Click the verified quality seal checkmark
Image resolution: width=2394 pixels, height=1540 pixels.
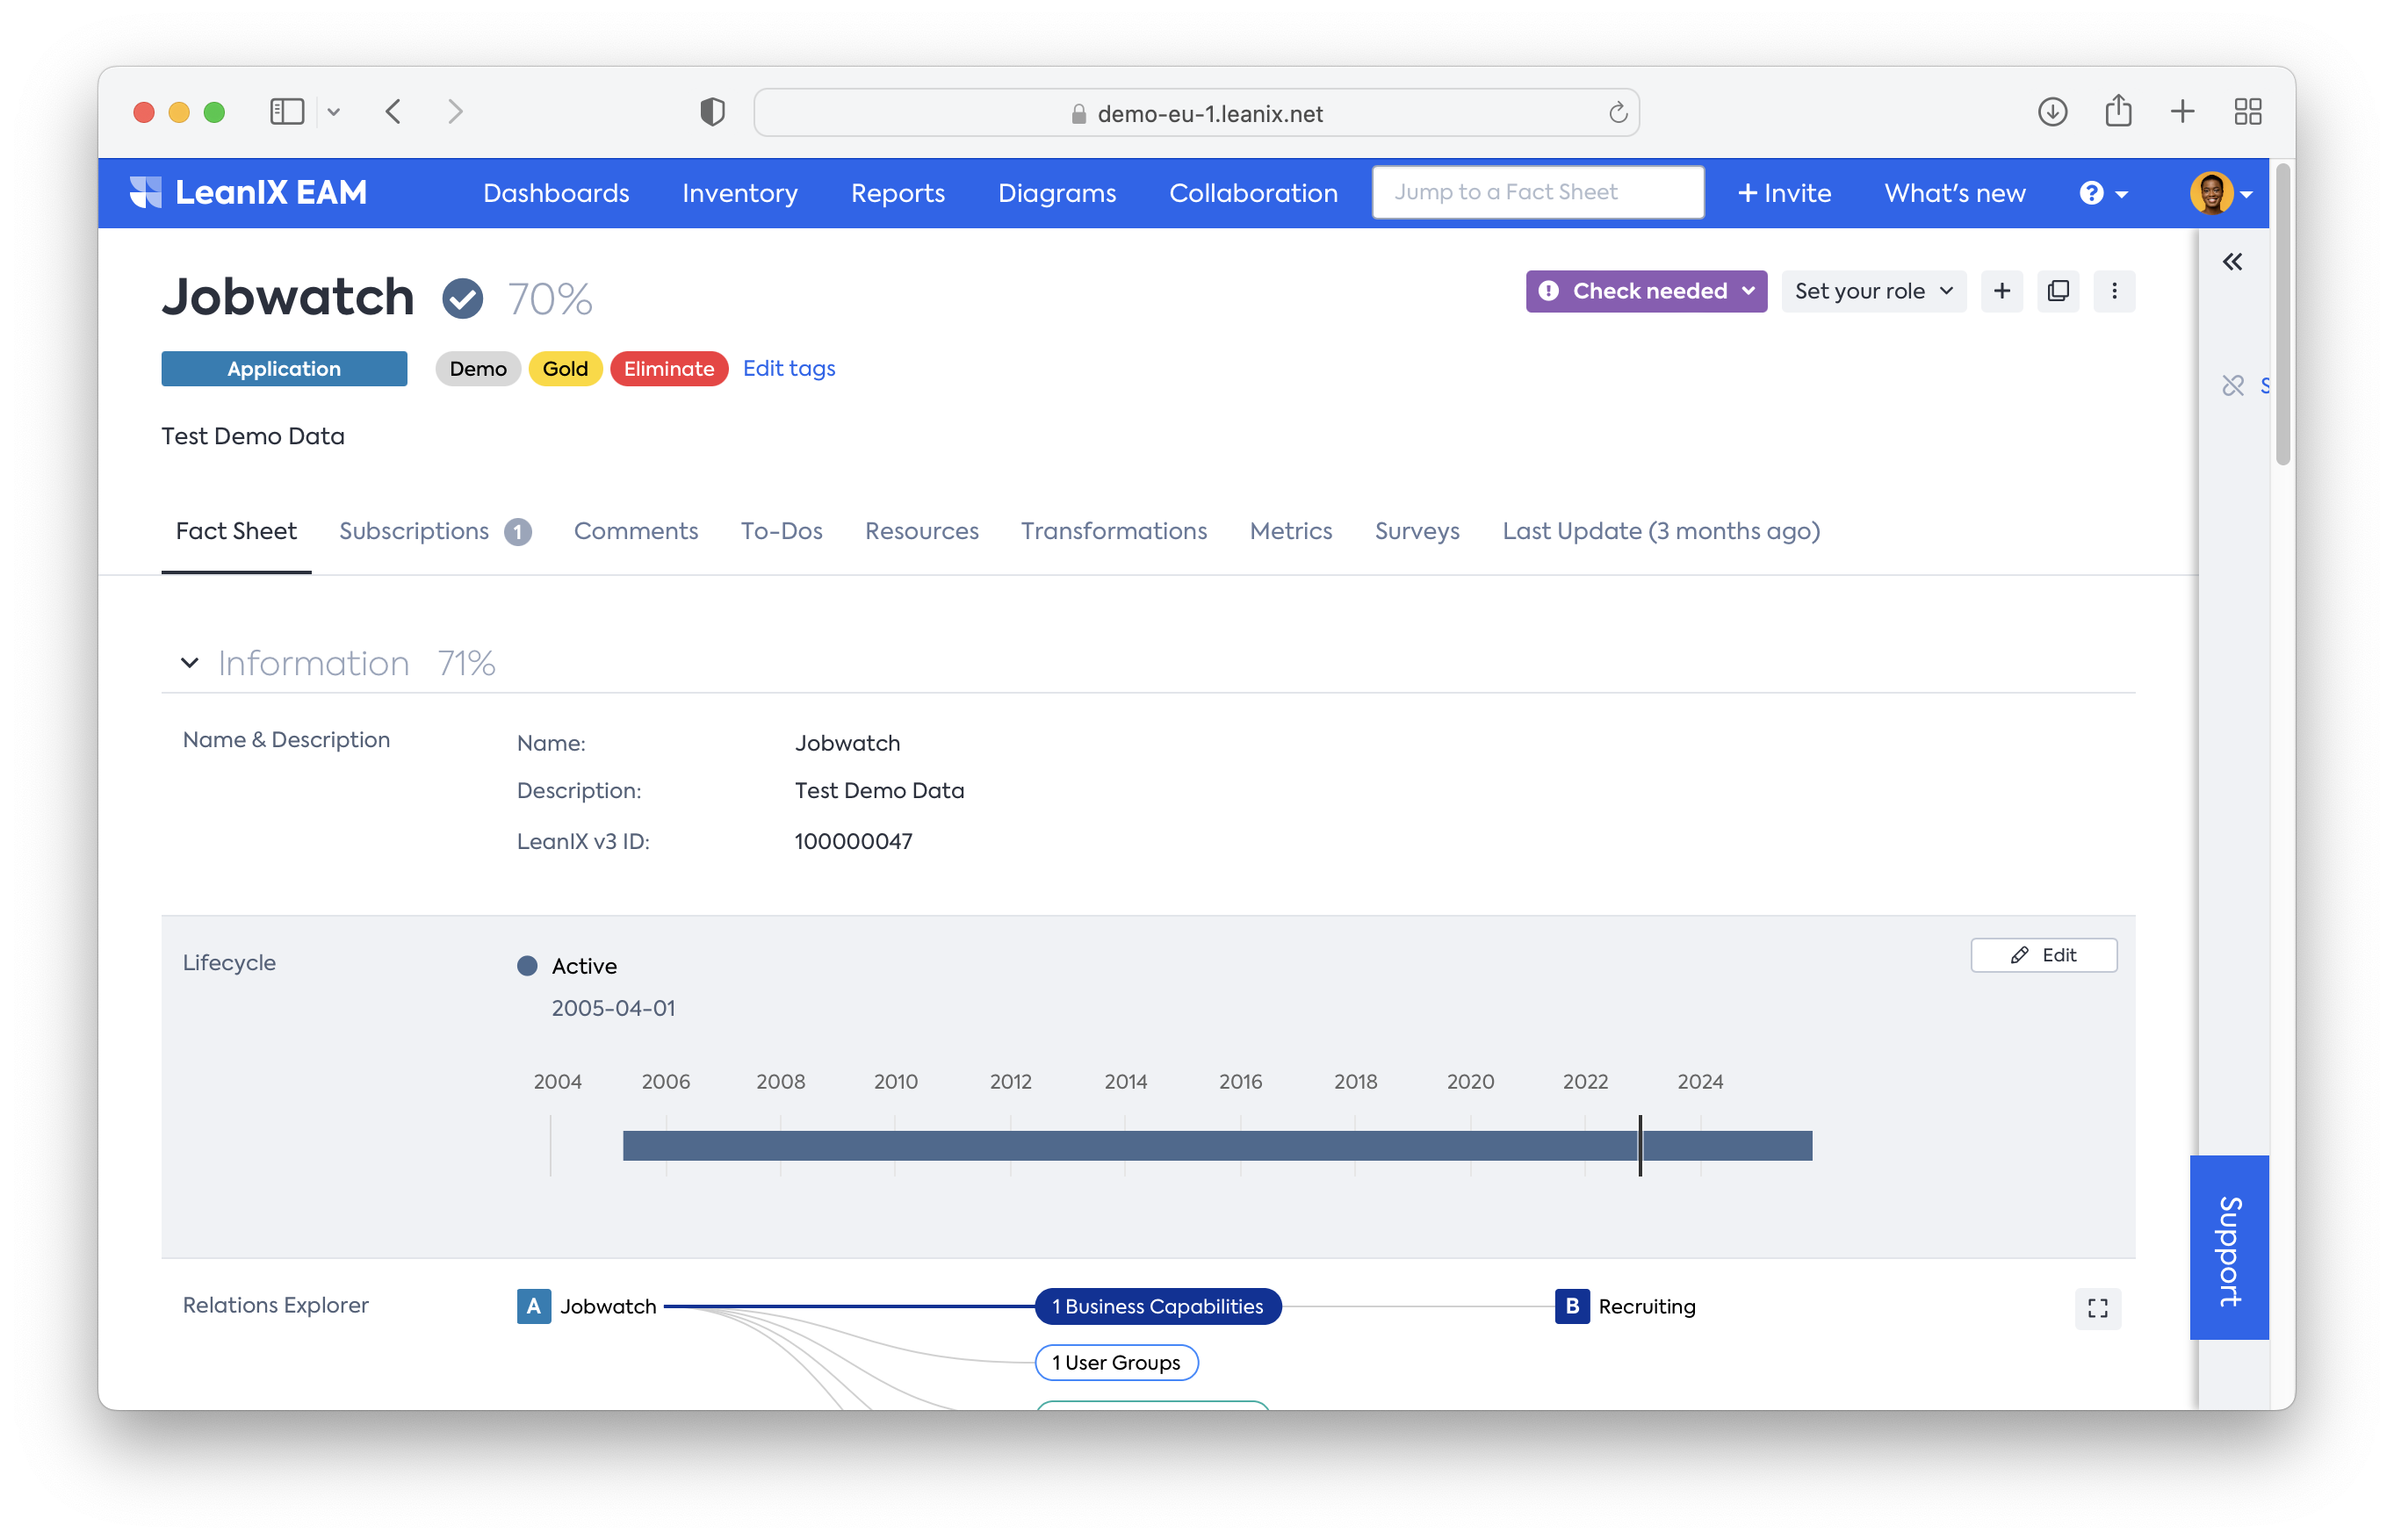(x=462, y=298)
